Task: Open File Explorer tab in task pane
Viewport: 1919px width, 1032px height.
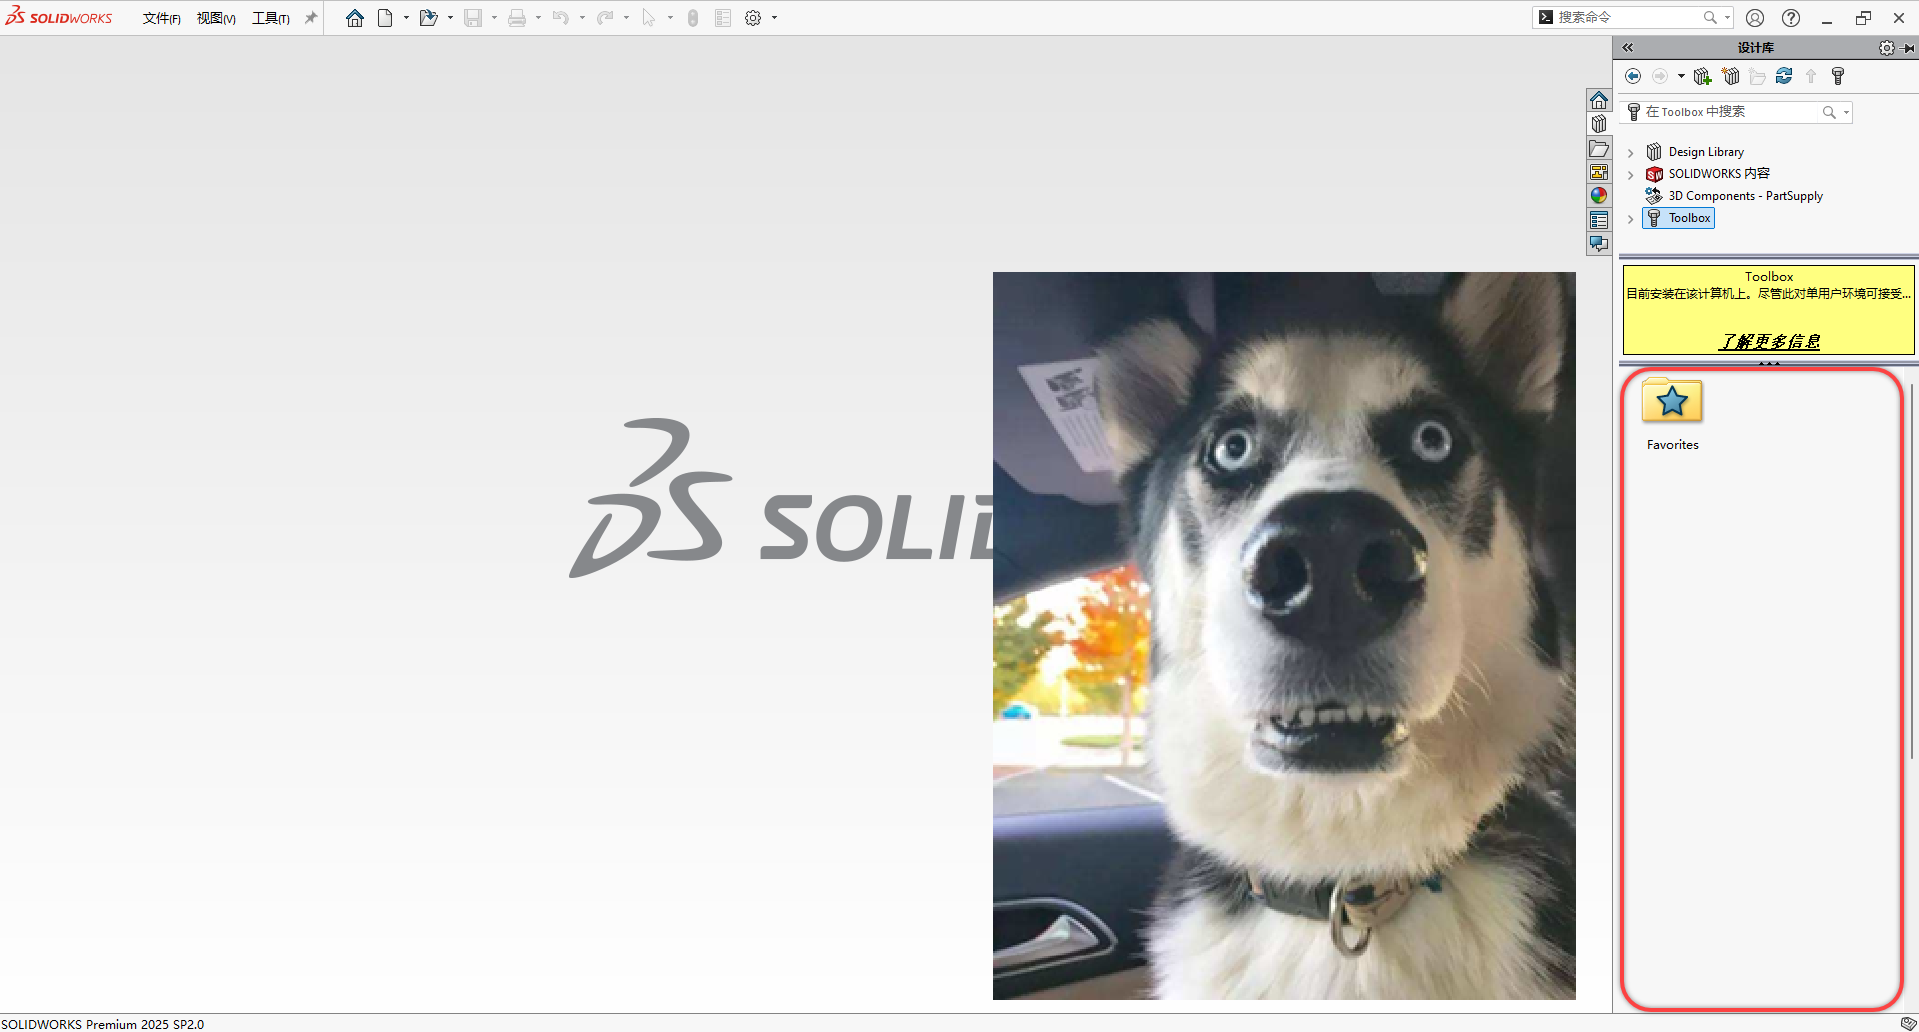Action: [x=1599, y=149]
